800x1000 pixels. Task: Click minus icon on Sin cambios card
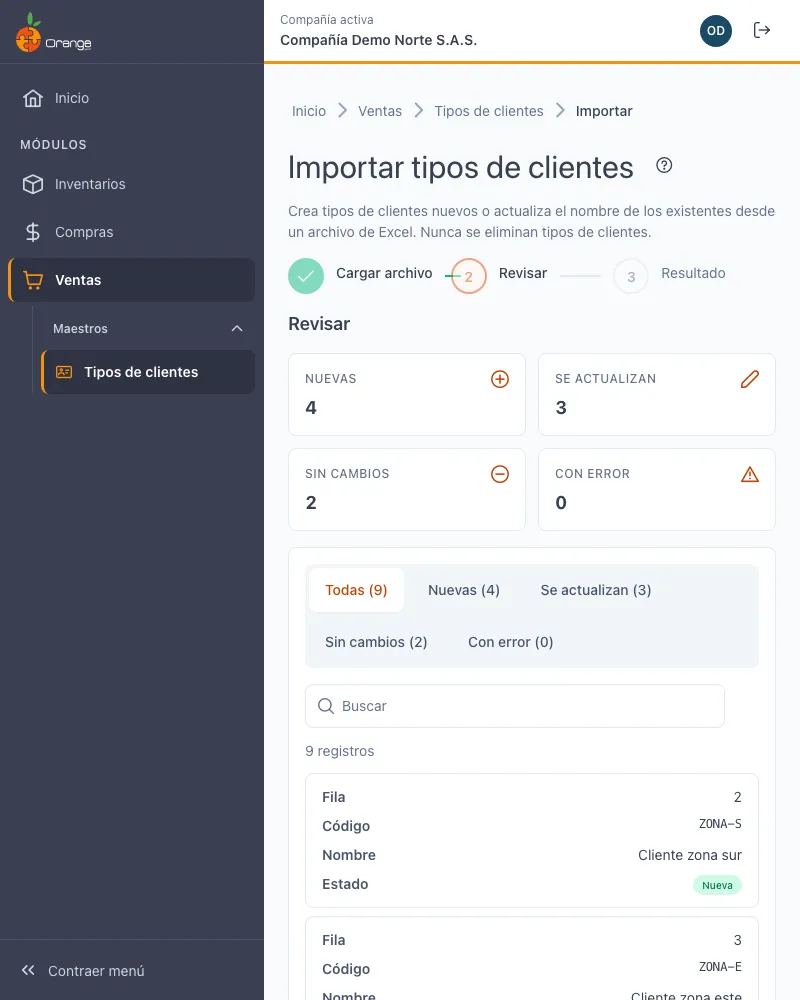(500, 474)
